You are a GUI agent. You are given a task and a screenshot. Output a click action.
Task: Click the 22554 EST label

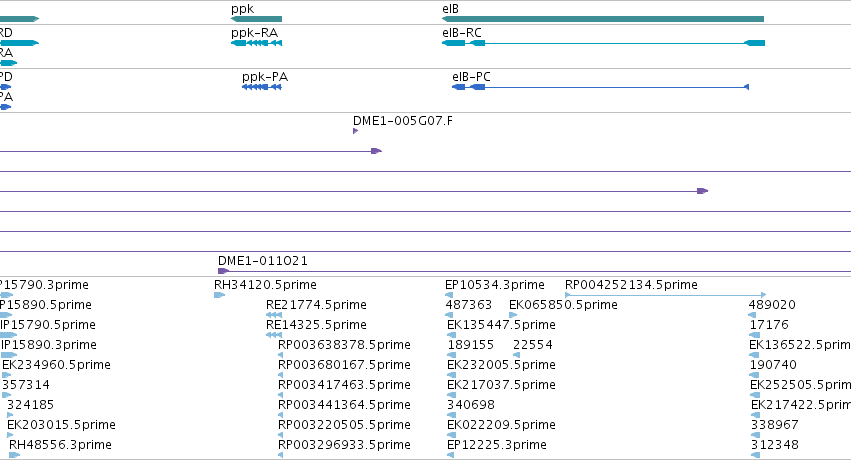pyautogui.click(x=532, y=345)
